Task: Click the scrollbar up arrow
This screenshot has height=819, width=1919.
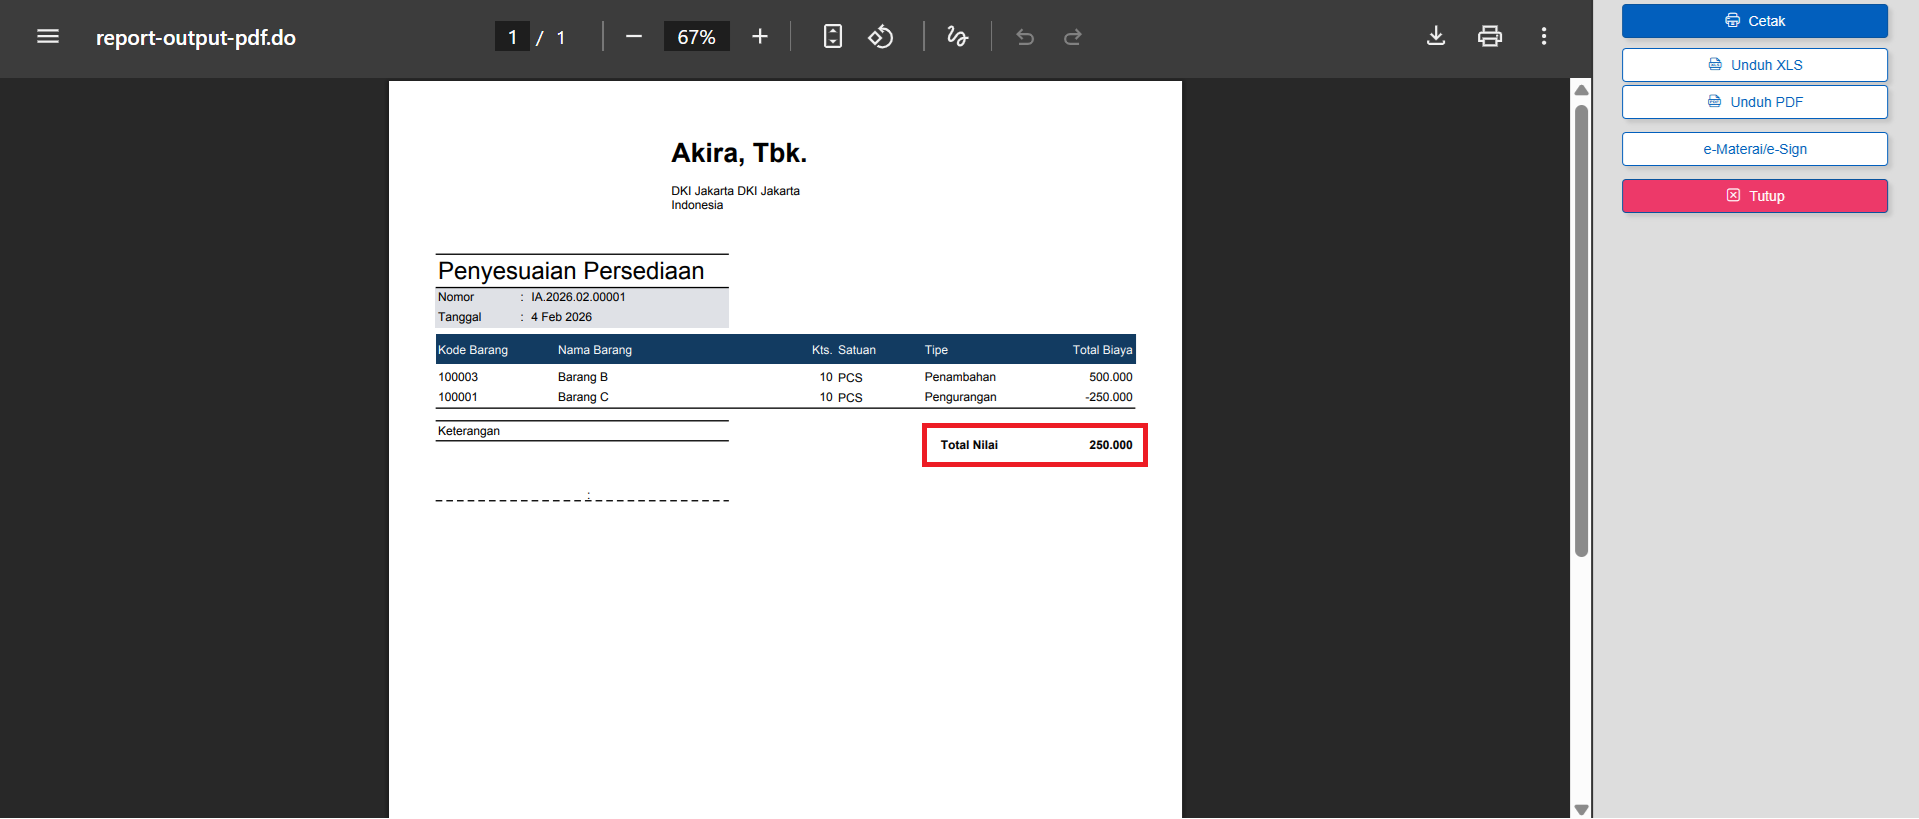Action: click(x=1581, y=90)
